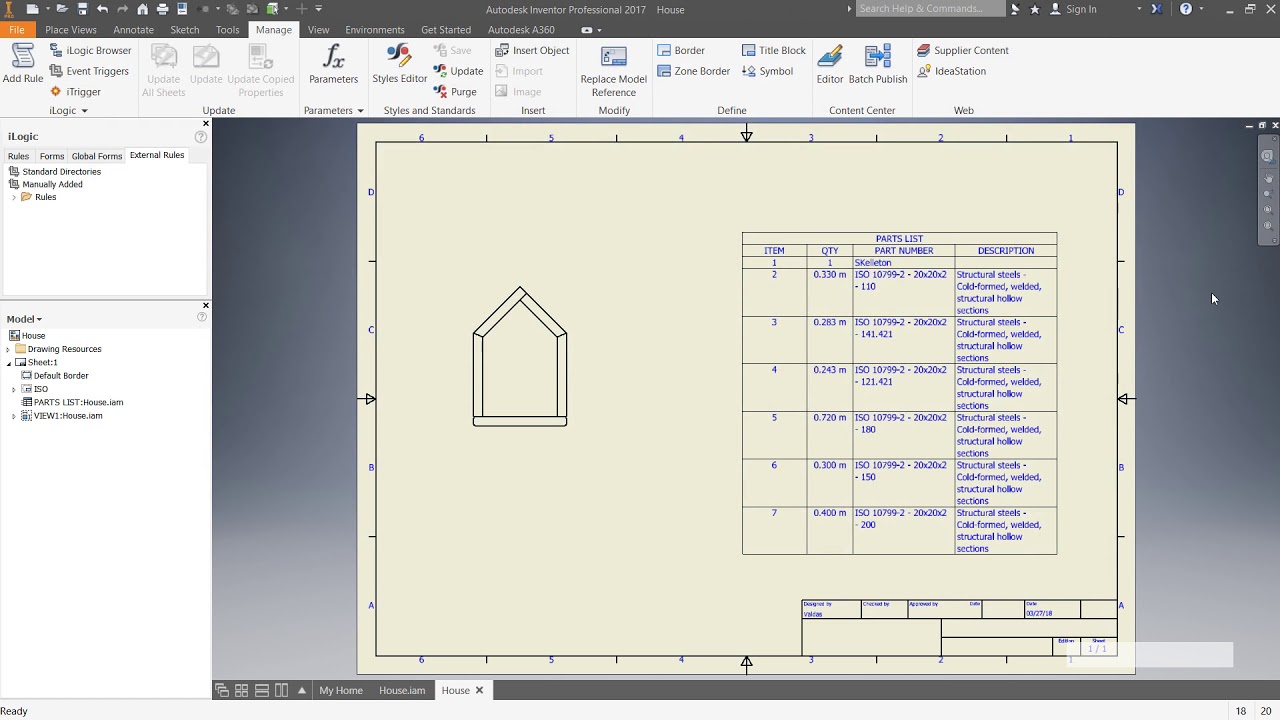Purge unused styles
The height and width of the screenshot is (720, 1280).
click(455, 92)
